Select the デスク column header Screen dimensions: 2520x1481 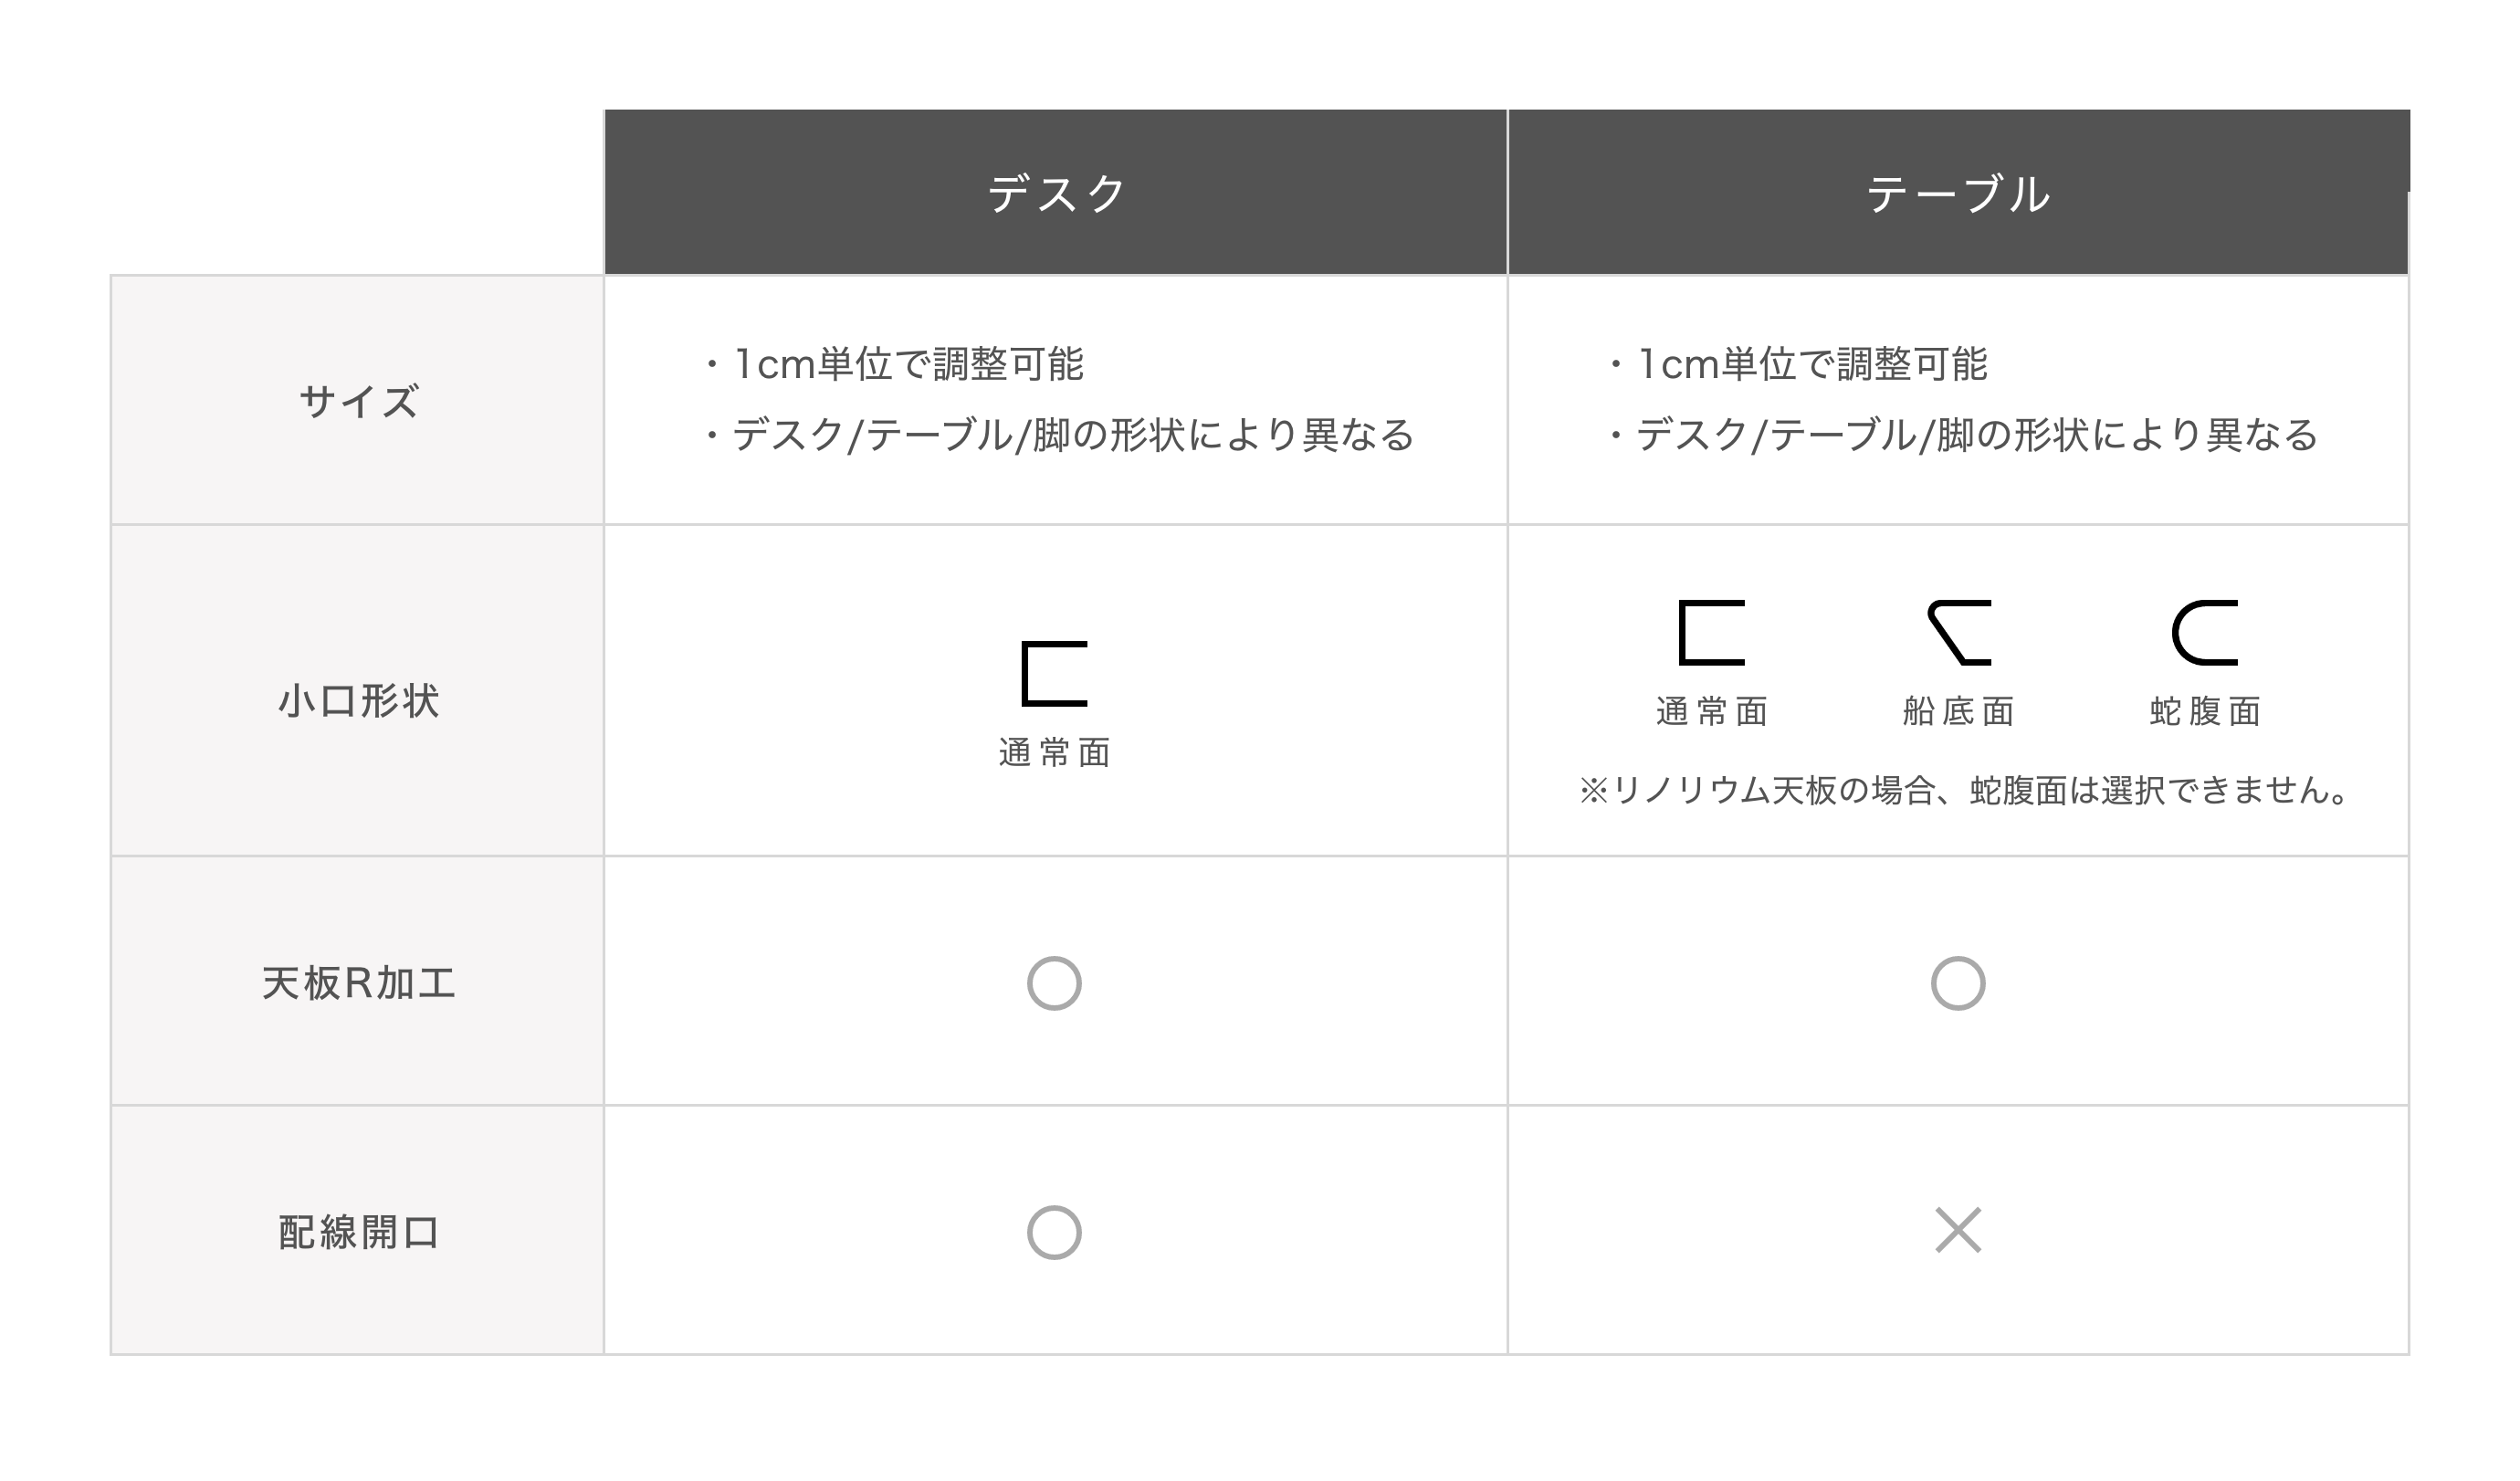(x=1055, y=193)
